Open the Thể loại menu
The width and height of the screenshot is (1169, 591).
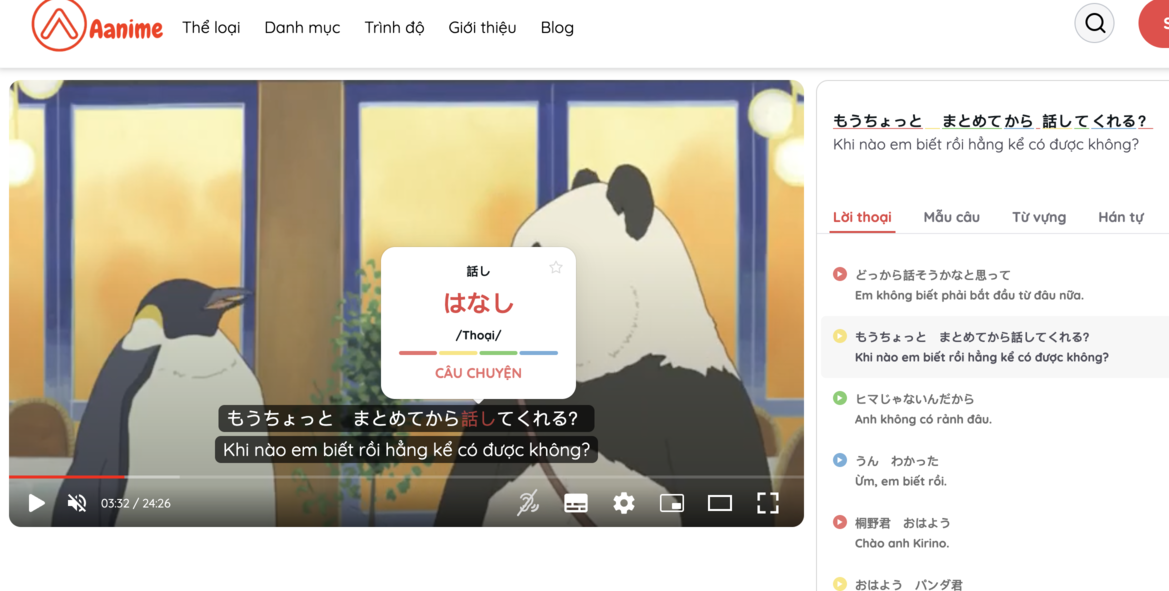pyautogui.click(x=211, y=28)
